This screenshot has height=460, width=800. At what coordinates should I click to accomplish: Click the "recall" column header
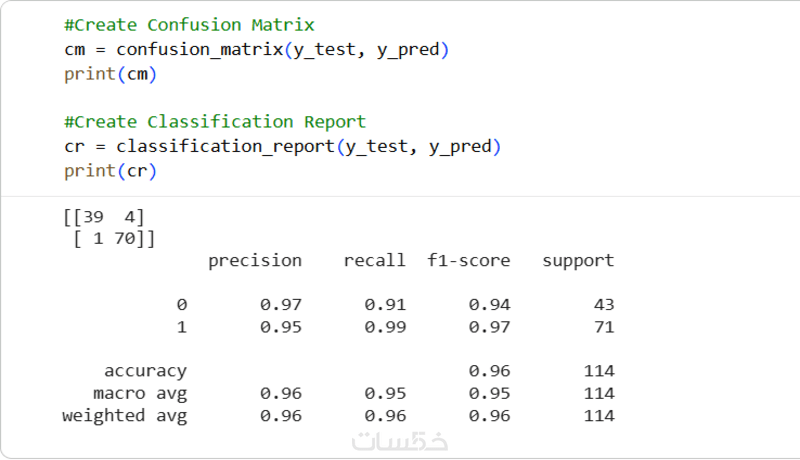(374, 261)
